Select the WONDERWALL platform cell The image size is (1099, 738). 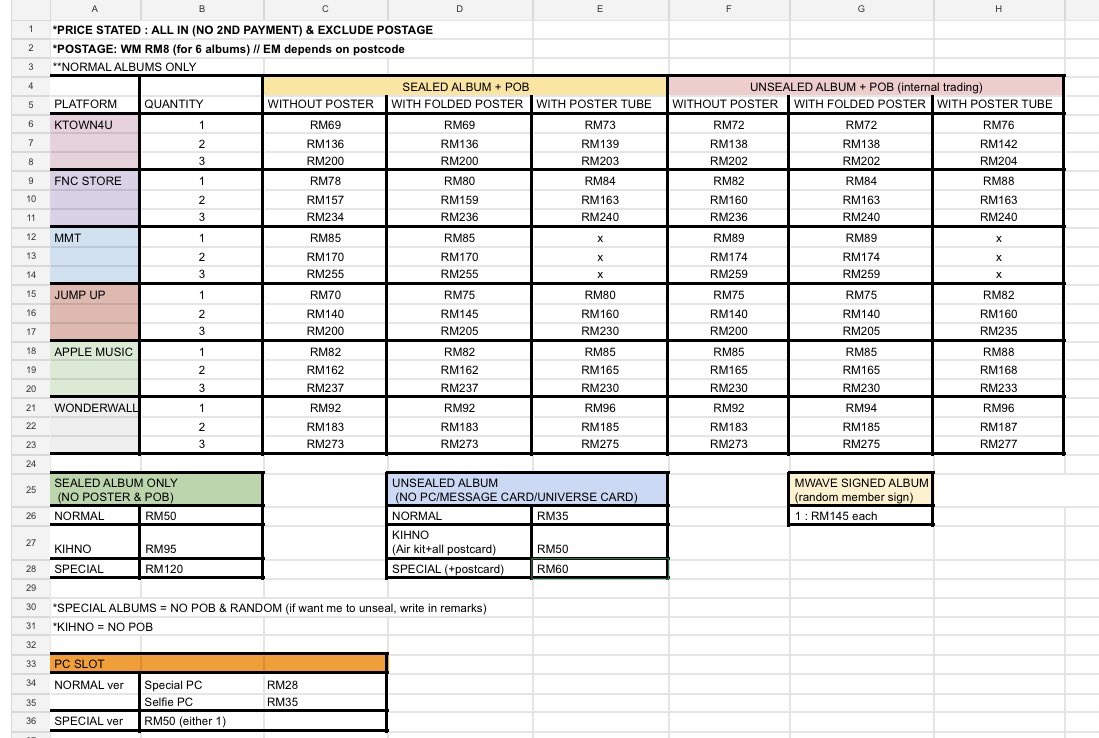pos(95,408)
